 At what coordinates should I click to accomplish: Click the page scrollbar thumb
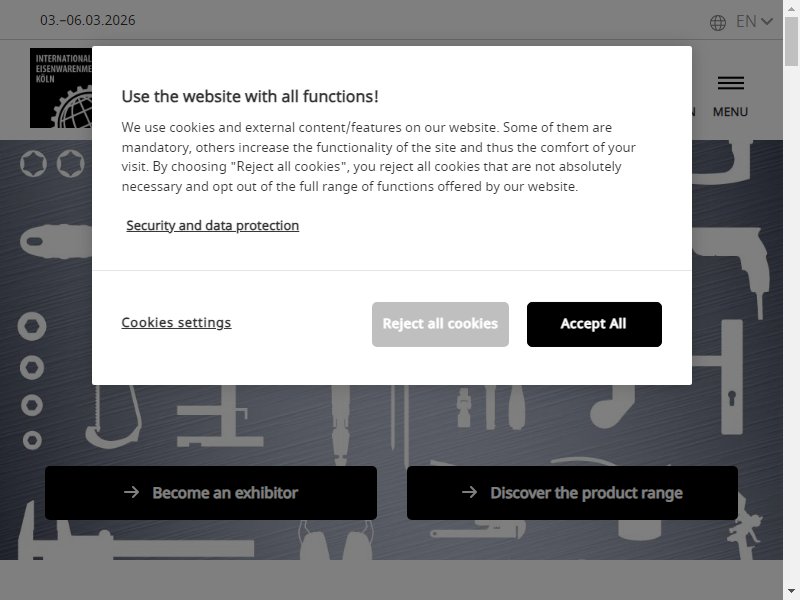[x=791, y=41]
